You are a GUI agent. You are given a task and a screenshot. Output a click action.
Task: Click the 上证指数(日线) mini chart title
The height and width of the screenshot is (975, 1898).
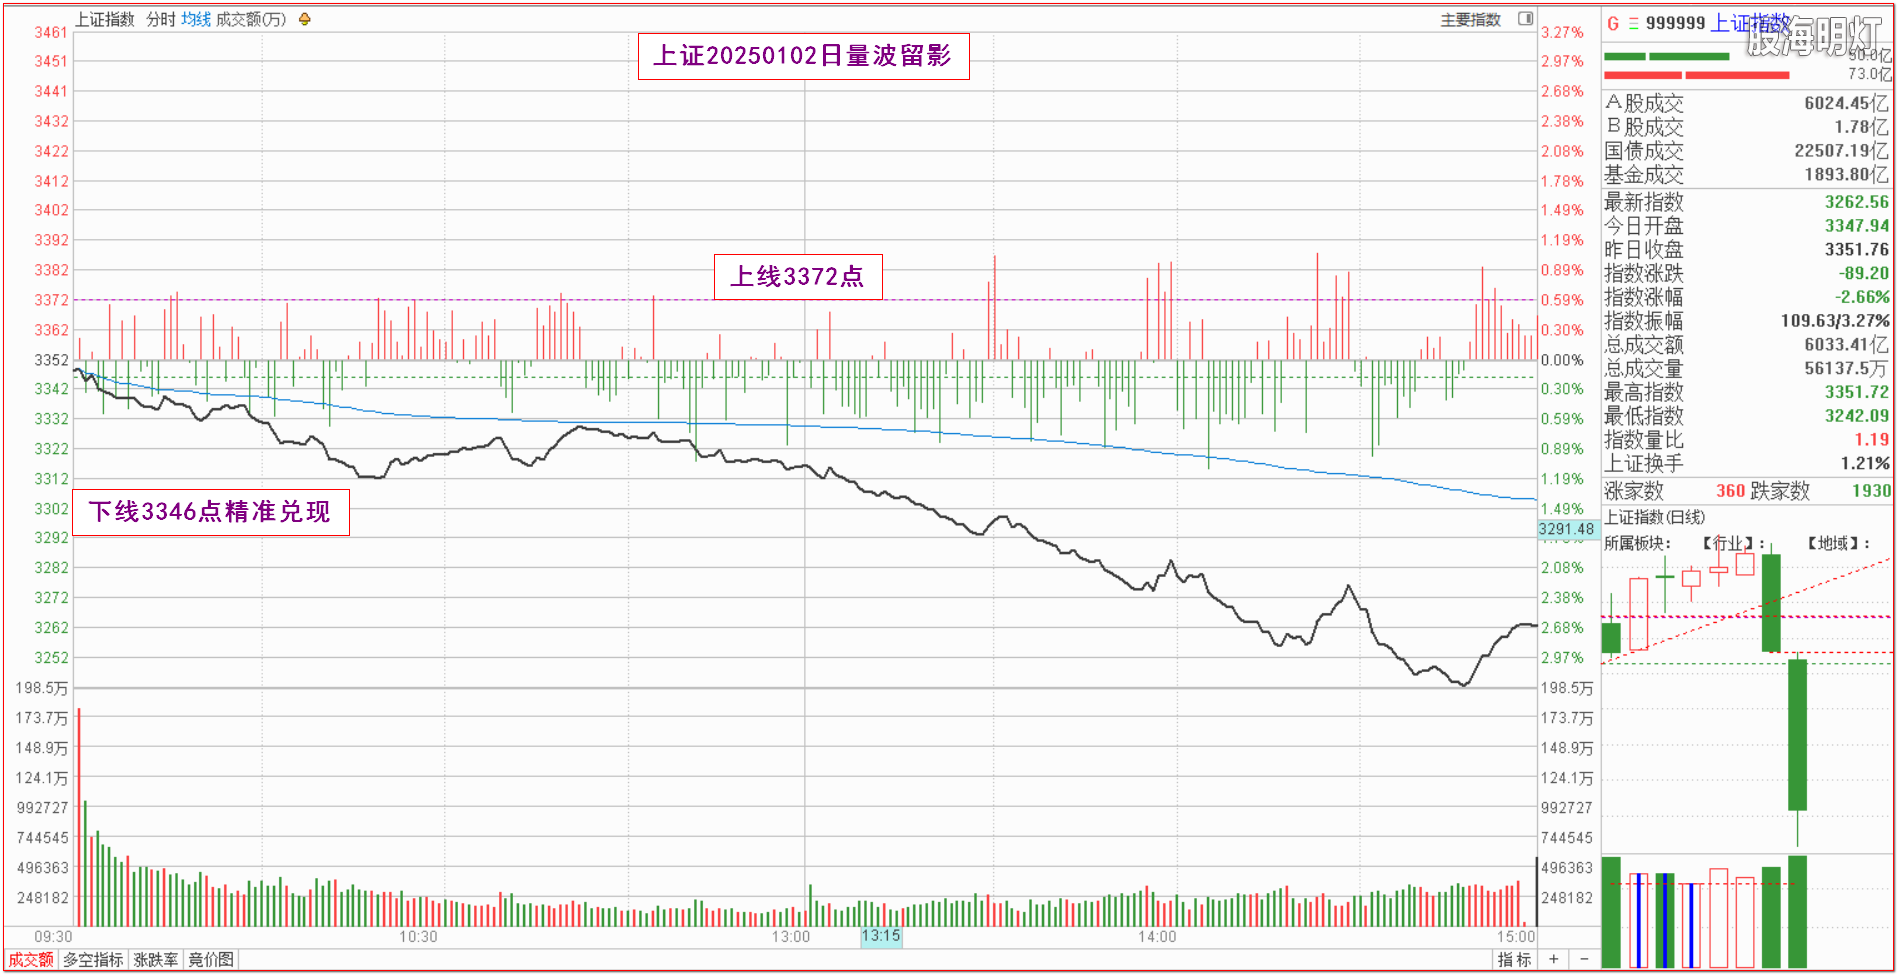(x=1655, y=517)
